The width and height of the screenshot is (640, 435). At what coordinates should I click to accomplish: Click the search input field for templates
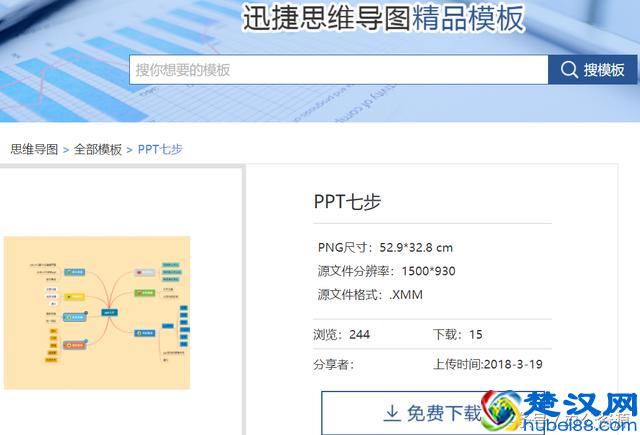339,70
